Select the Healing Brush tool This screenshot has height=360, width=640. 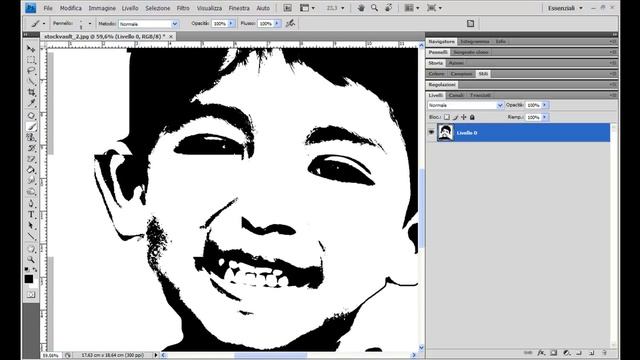click(31, 116)
